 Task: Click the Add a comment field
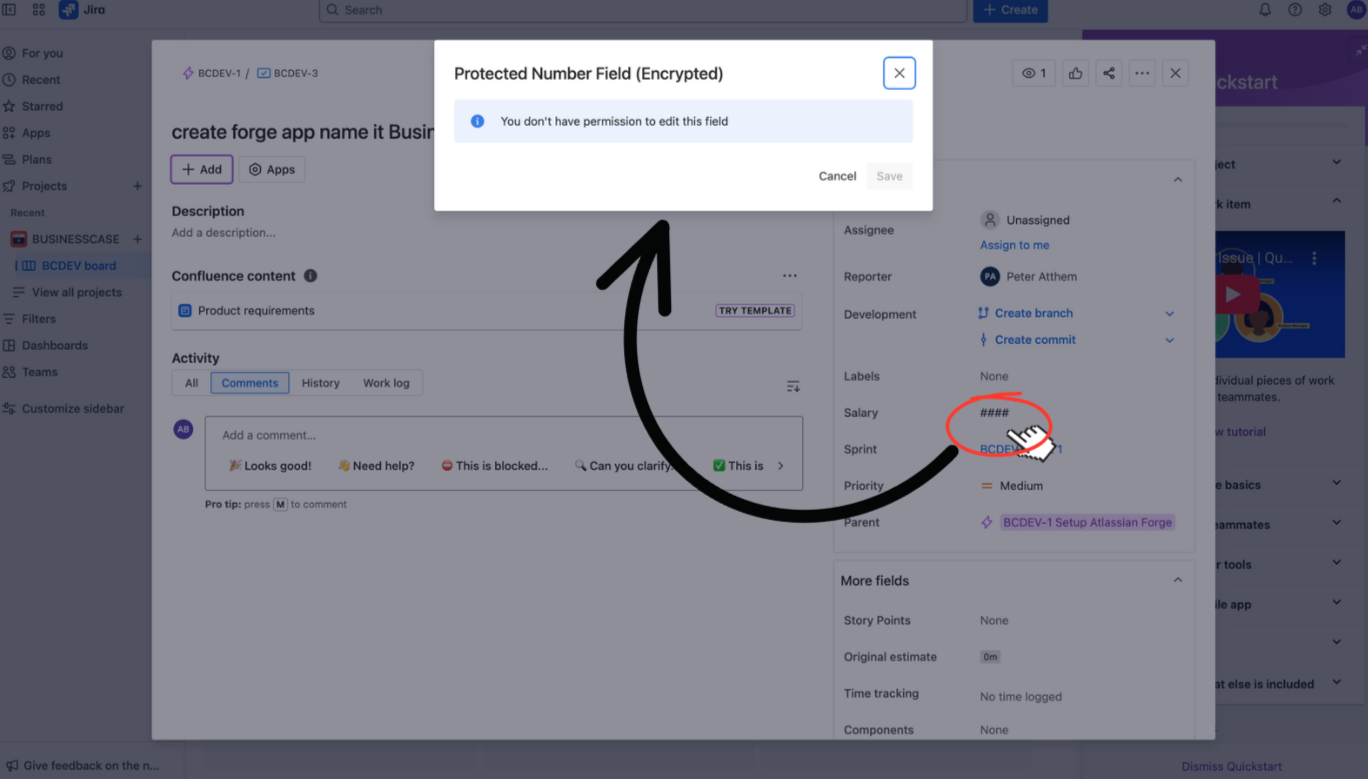tap(503, 435)
